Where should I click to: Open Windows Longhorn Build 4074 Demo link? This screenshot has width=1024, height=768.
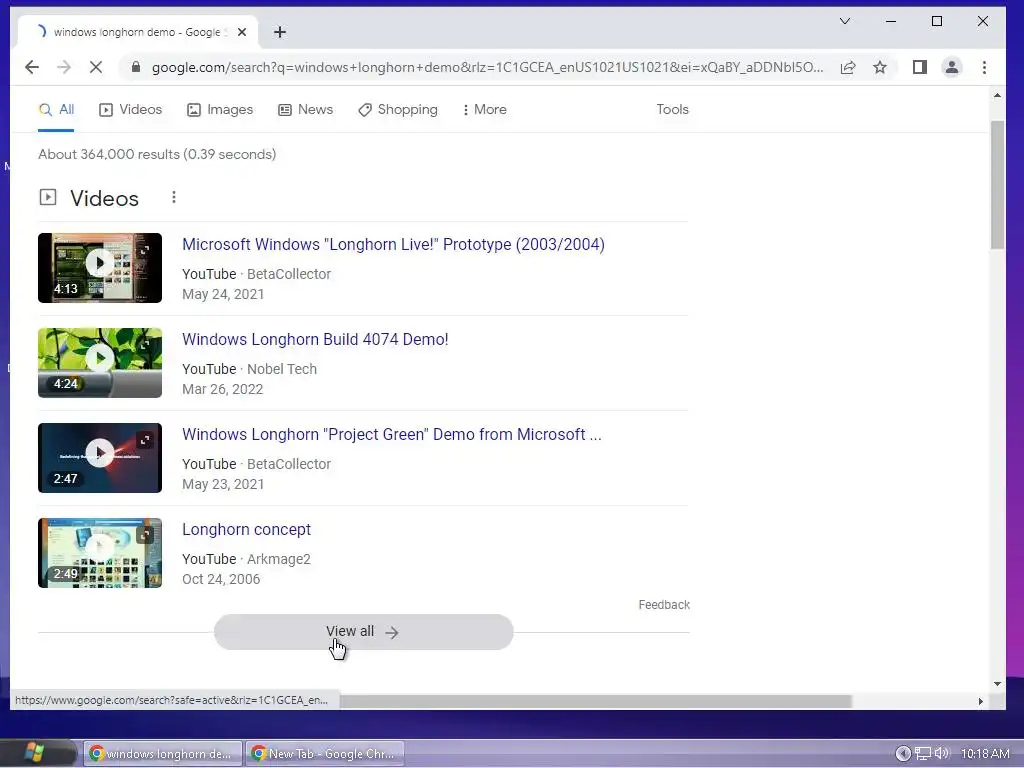[315, 340]
